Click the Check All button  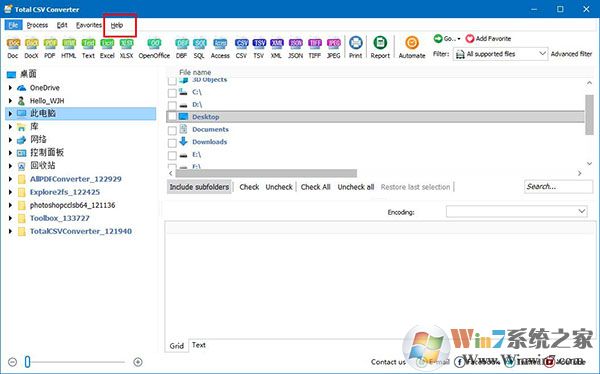coord(315,187)
